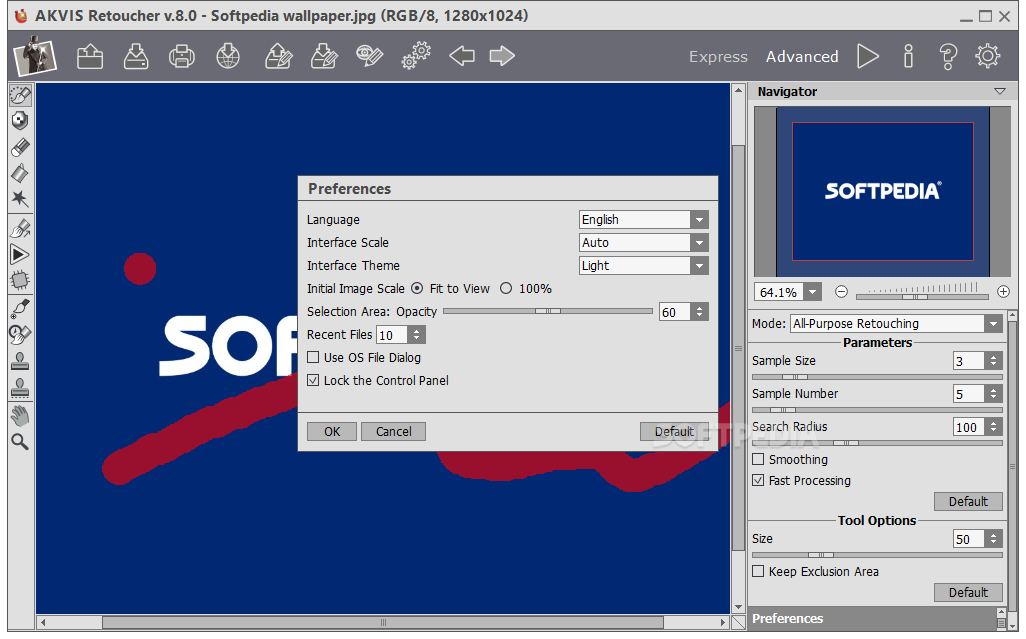Click the Navigator image thumbnail

click(x=882, y=192)
